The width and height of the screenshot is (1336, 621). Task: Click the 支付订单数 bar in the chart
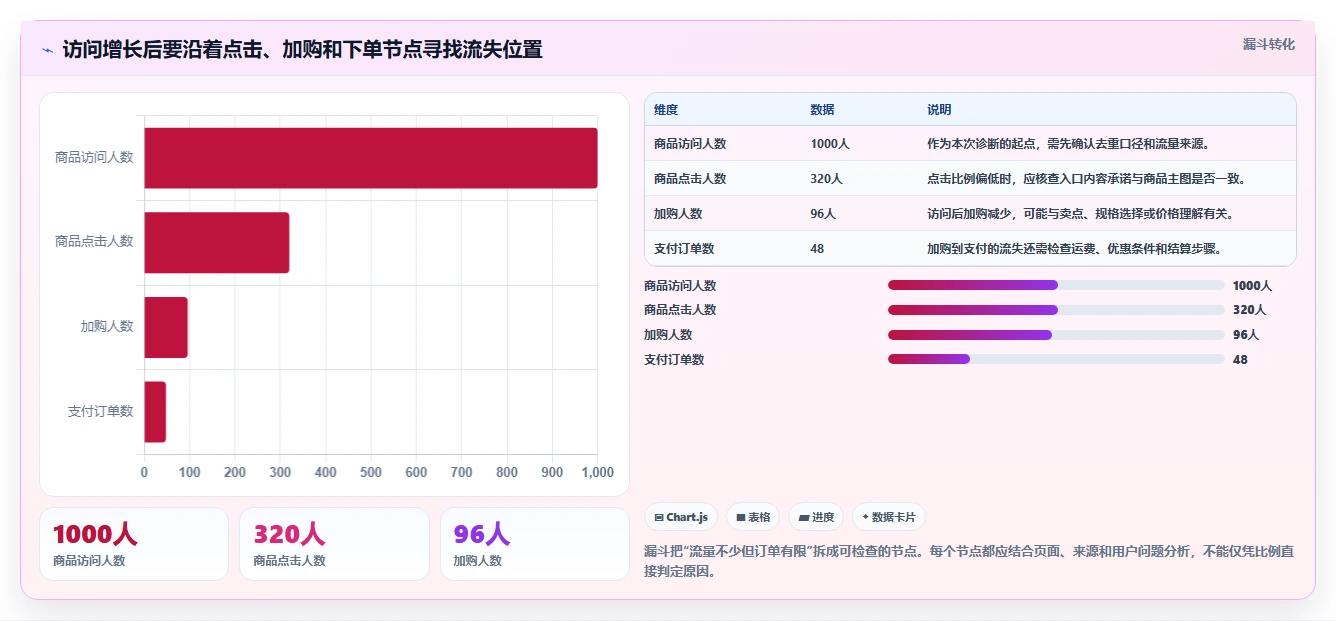click(x=155, y=411)
